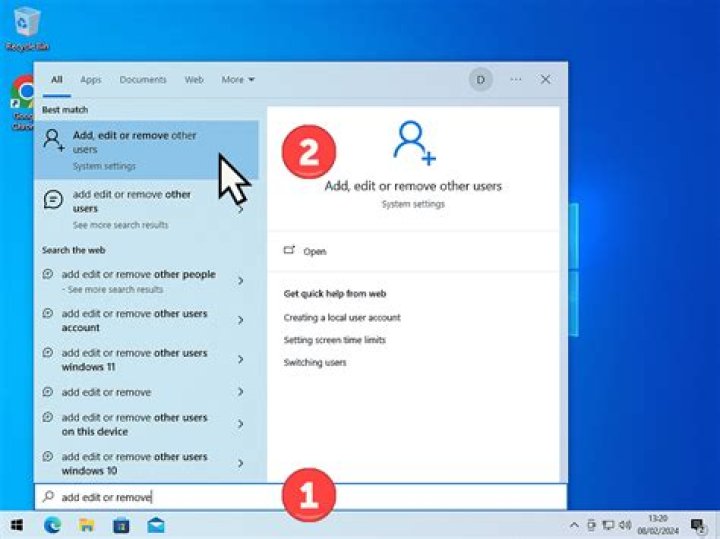This screenshot has width=720, height=539.
Task: Launch Microsoft Edge from the taskbar
Action: pos(52,525)
